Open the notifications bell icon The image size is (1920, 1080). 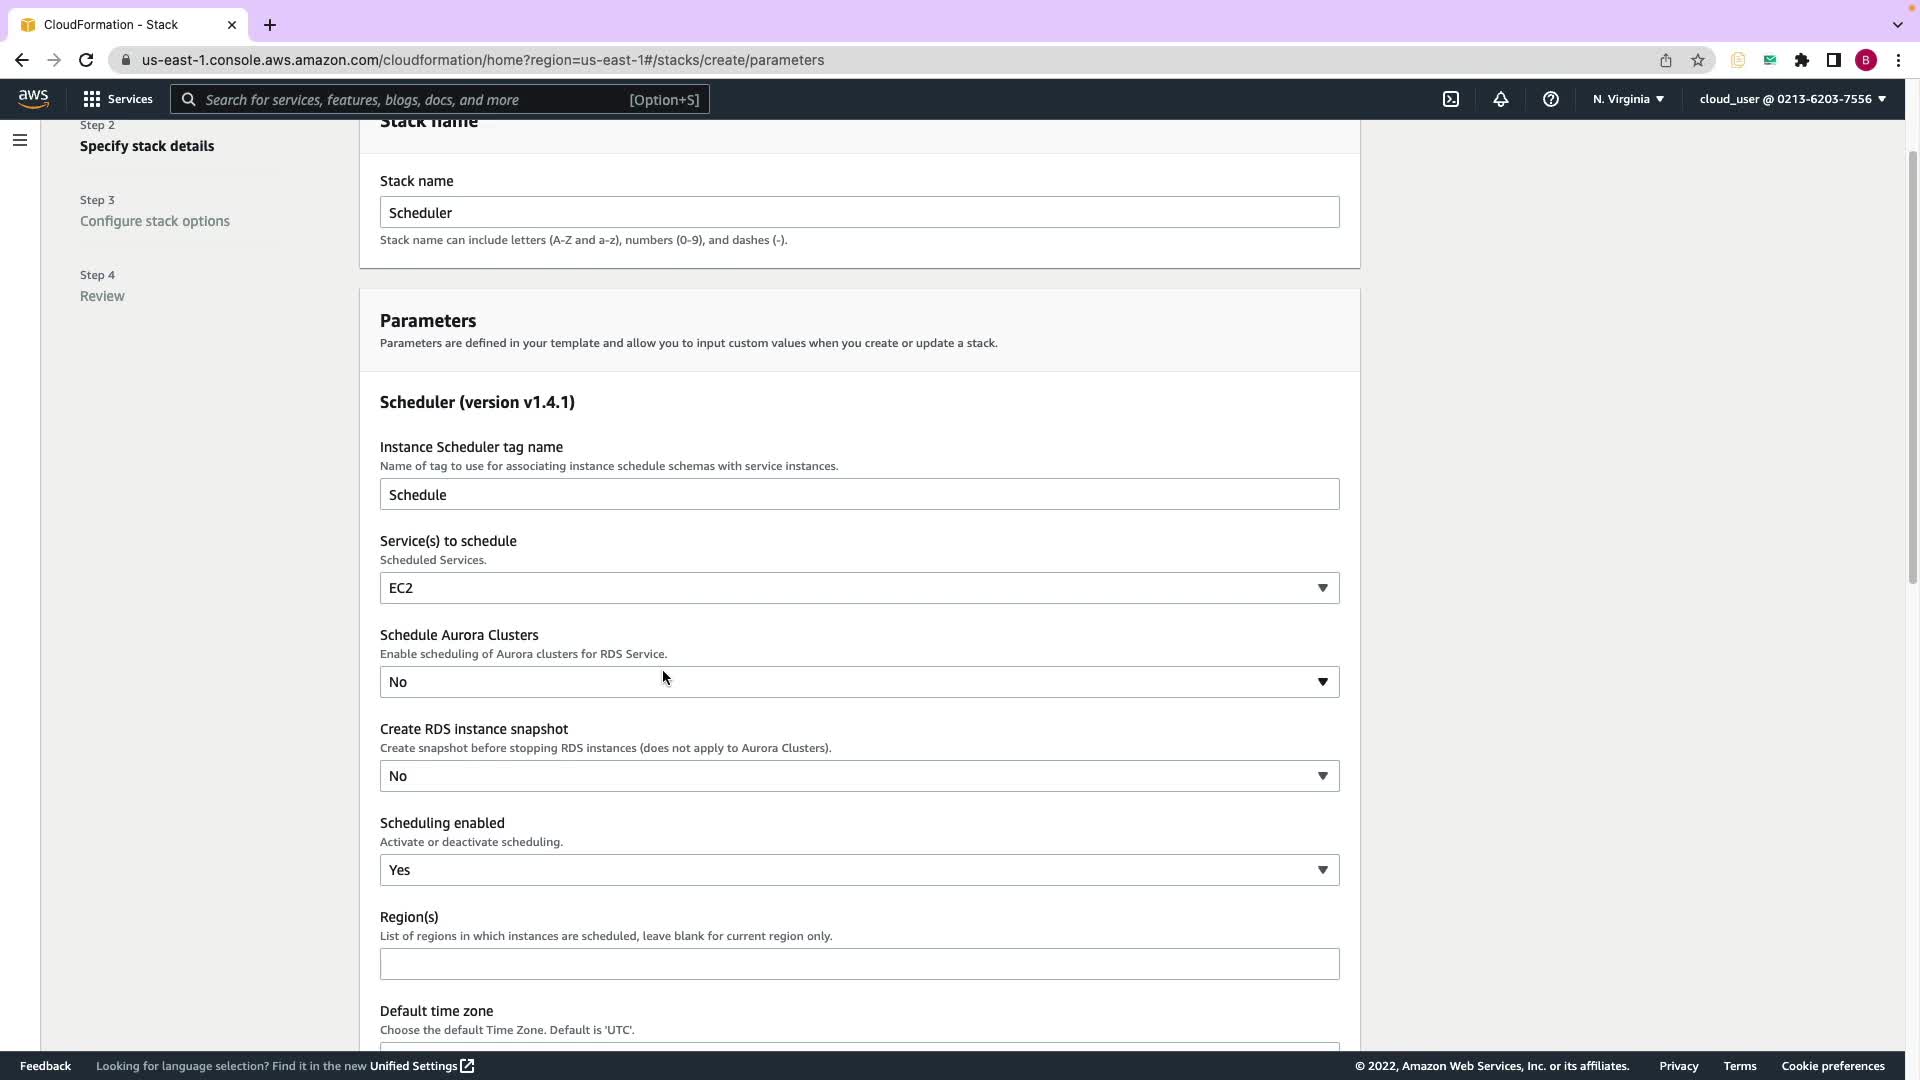(1500, 99)
